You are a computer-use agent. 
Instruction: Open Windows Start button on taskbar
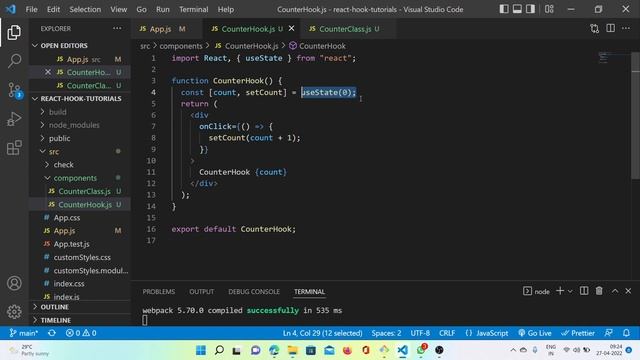point(201,350)
